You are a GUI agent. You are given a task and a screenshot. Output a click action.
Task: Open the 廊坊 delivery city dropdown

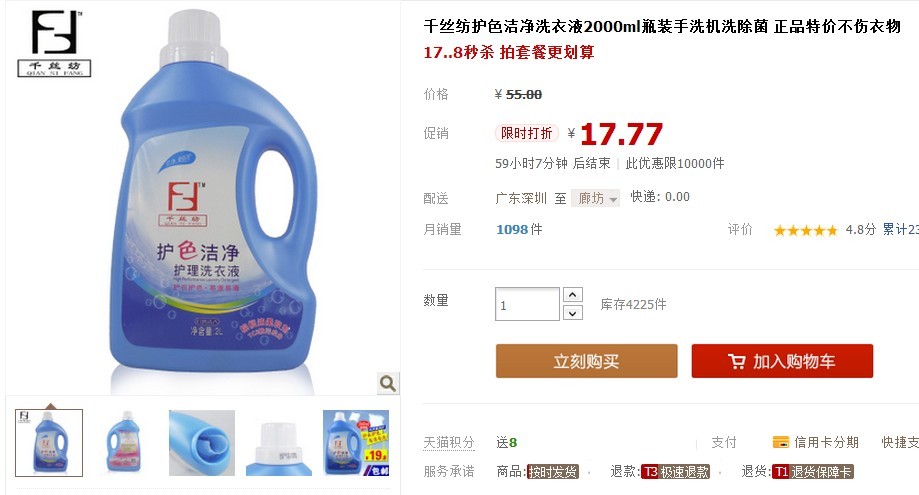point(595,199)
